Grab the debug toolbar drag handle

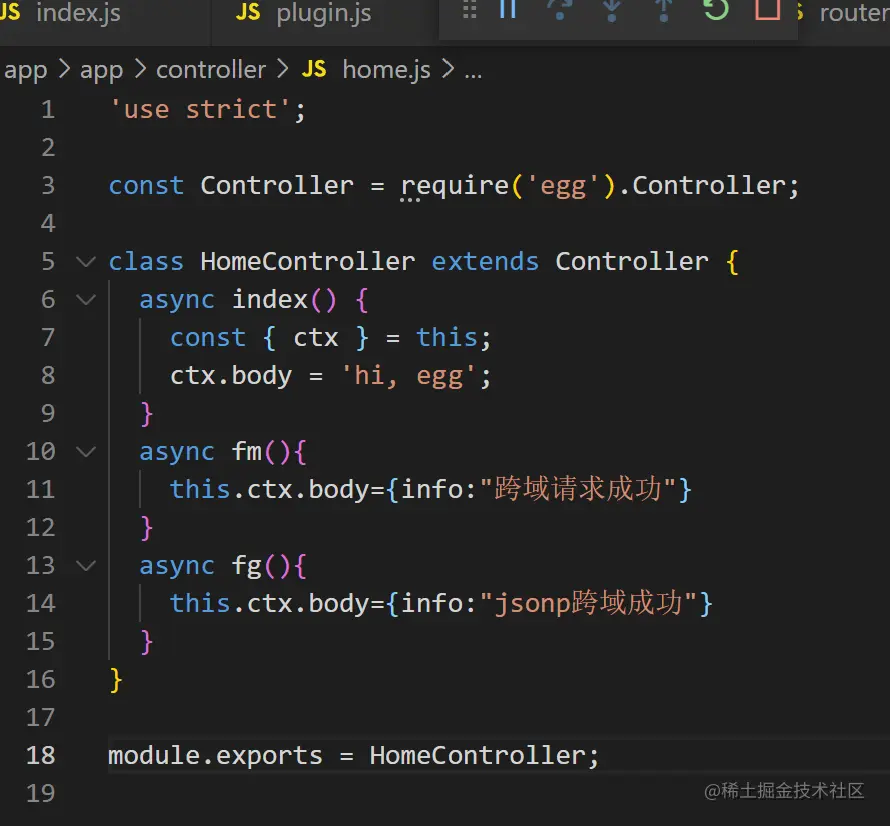pyautogui.click(x=469, y=10)
